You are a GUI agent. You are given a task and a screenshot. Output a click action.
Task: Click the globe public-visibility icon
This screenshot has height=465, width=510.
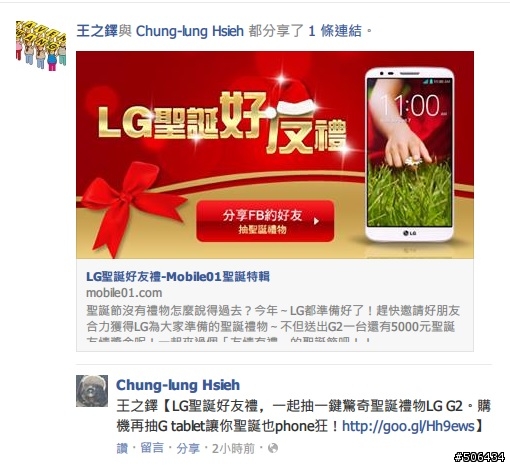coord(273,448)
